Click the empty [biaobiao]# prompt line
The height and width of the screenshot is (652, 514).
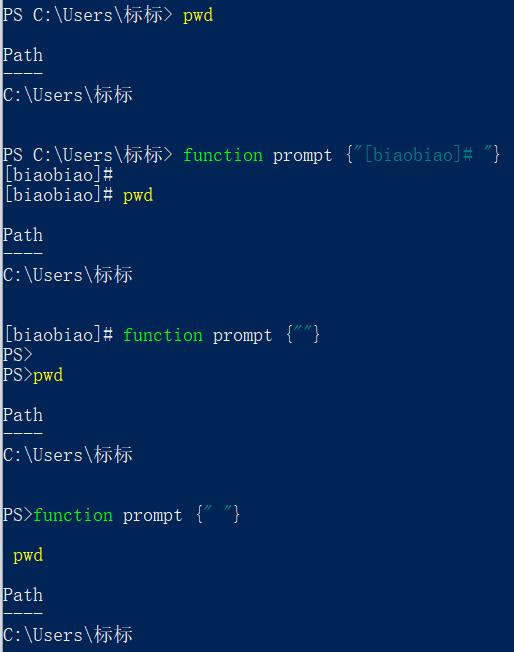click(58, 175)
